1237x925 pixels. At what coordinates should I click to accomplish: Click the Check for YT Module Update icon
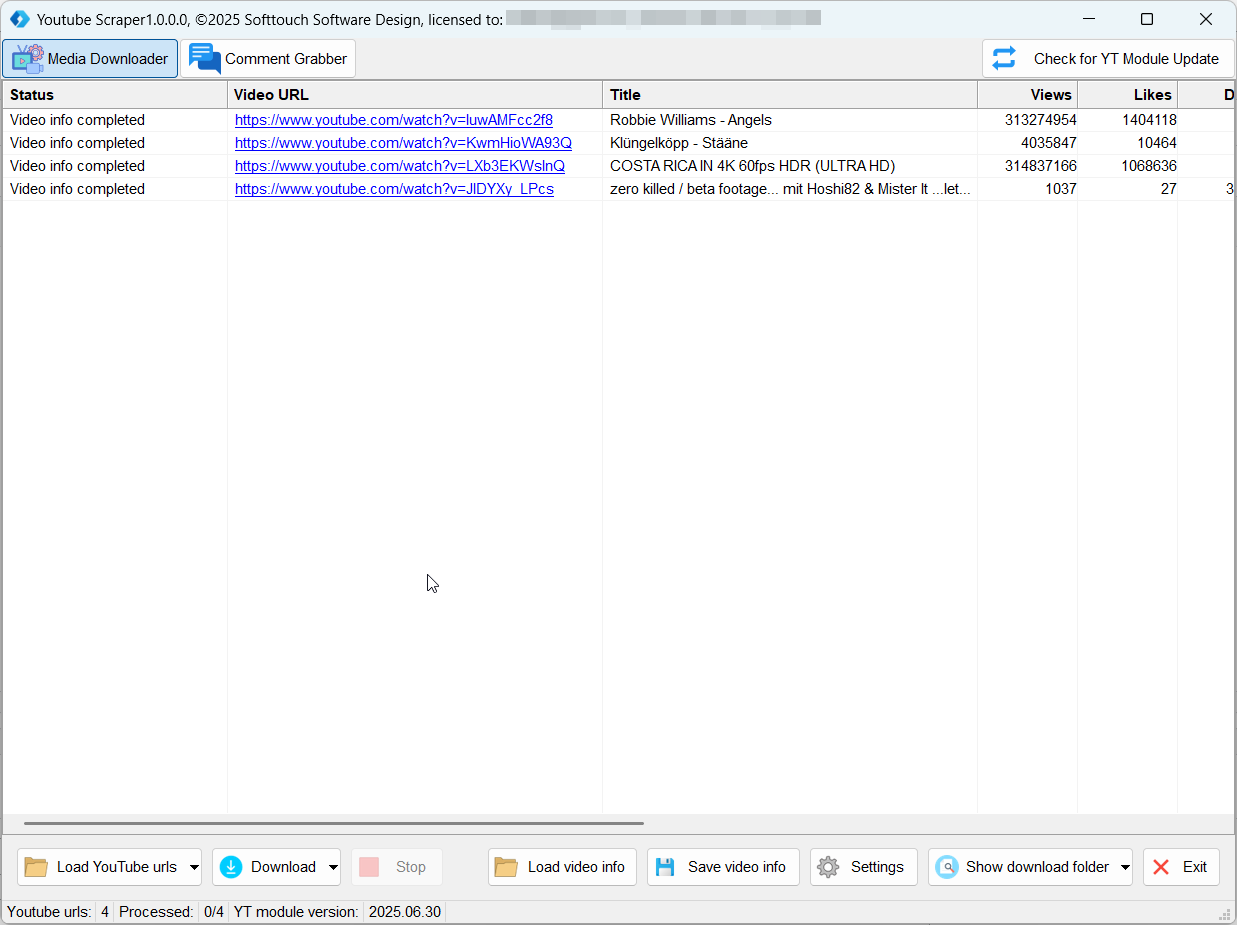(x=1004, y=59)
